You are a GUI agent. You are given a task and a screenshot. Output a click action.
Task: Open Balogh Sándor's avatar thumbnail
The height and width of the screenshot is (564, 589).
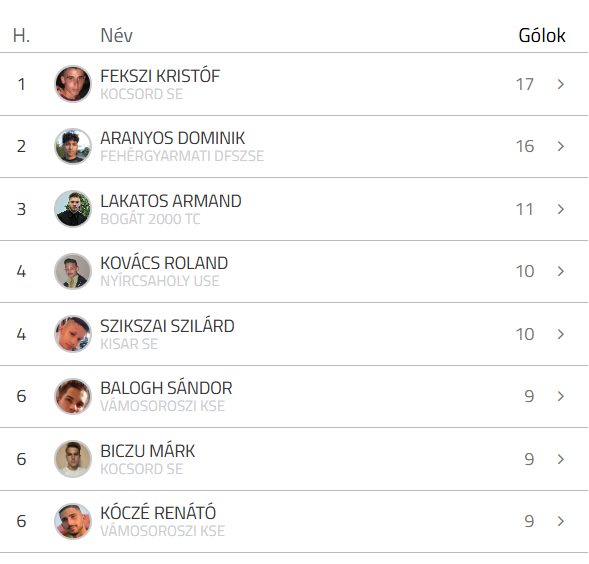(x=73, y=396)
